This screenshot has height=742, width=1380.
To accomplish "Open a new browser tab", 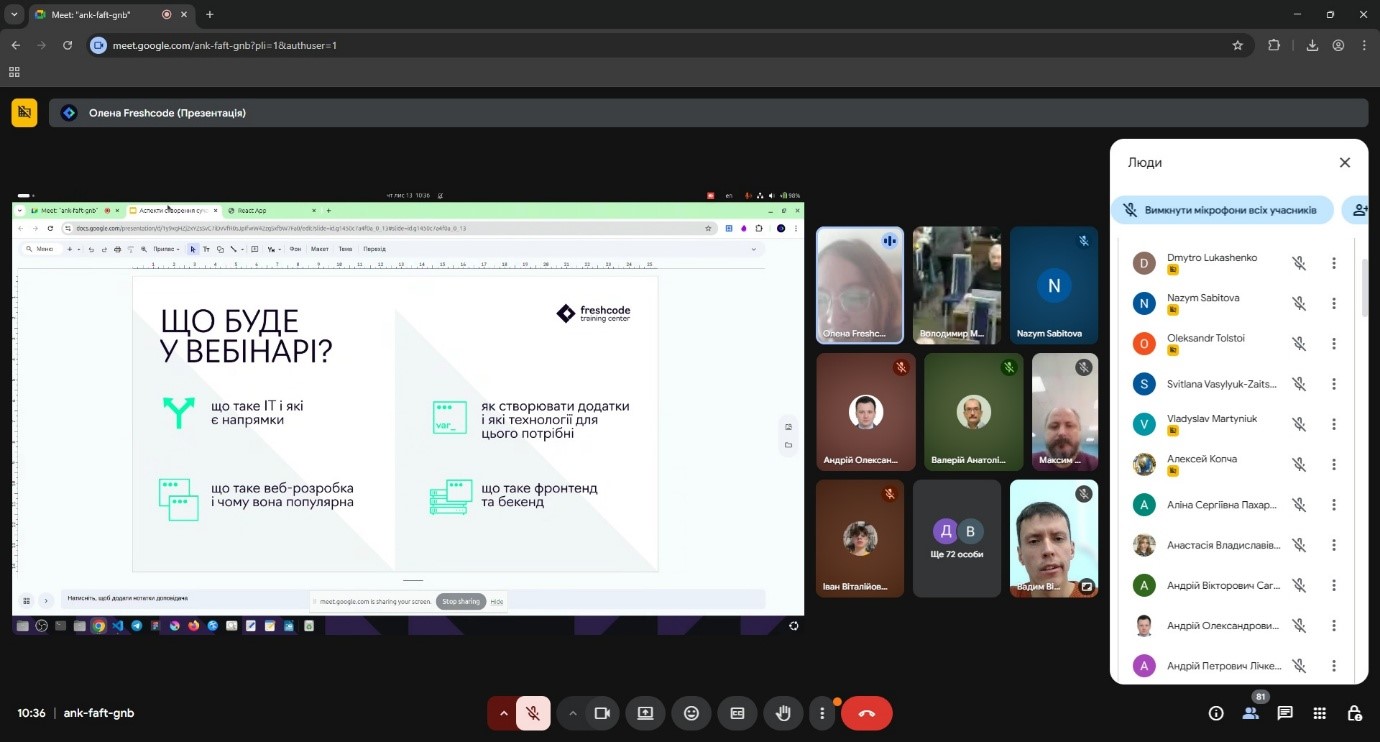I will [x=210, y=15].
